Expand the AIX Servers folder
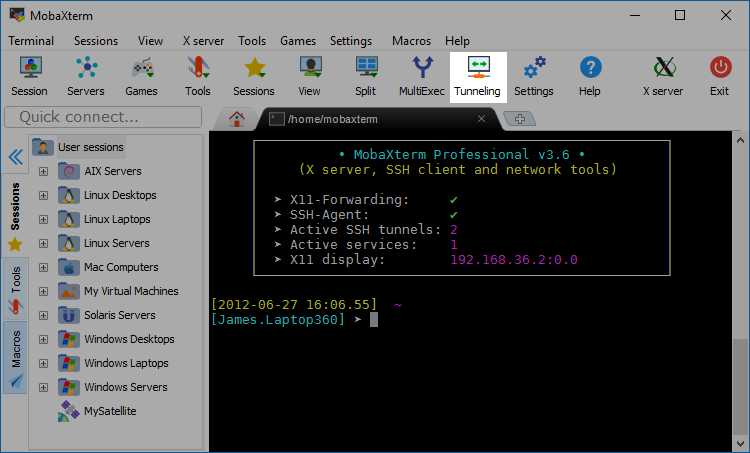 pyautogui.click(x=43, y=171)
